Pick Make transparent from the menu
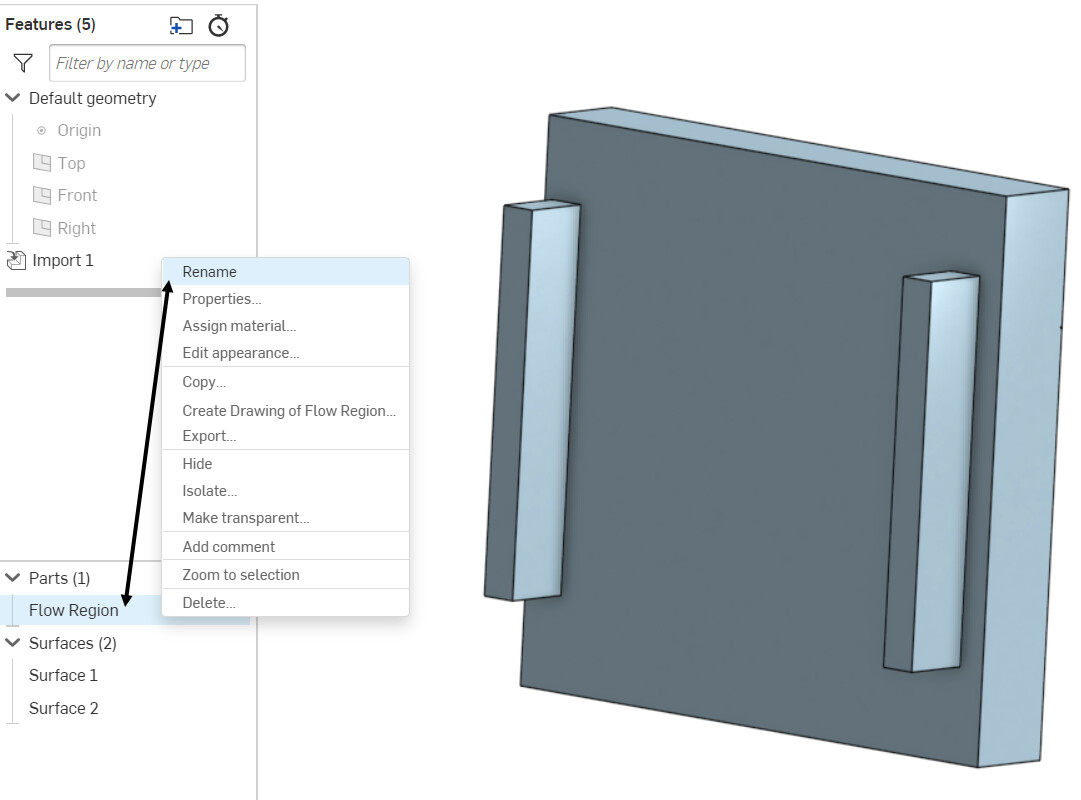1081x800 pixels. [x=246, y=517]
